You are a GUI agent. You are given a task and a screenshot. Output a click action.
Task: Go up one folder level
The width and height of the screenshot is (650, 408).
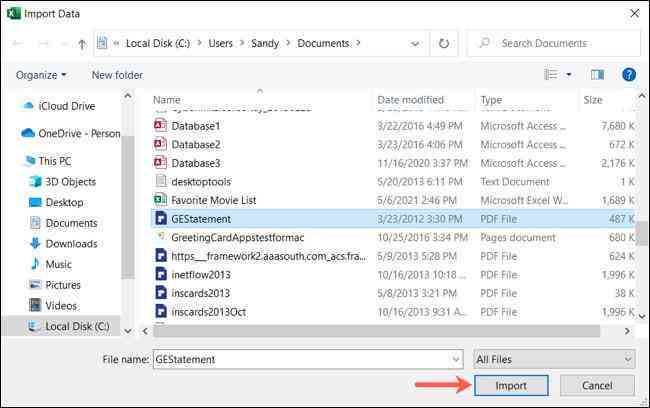82,44
